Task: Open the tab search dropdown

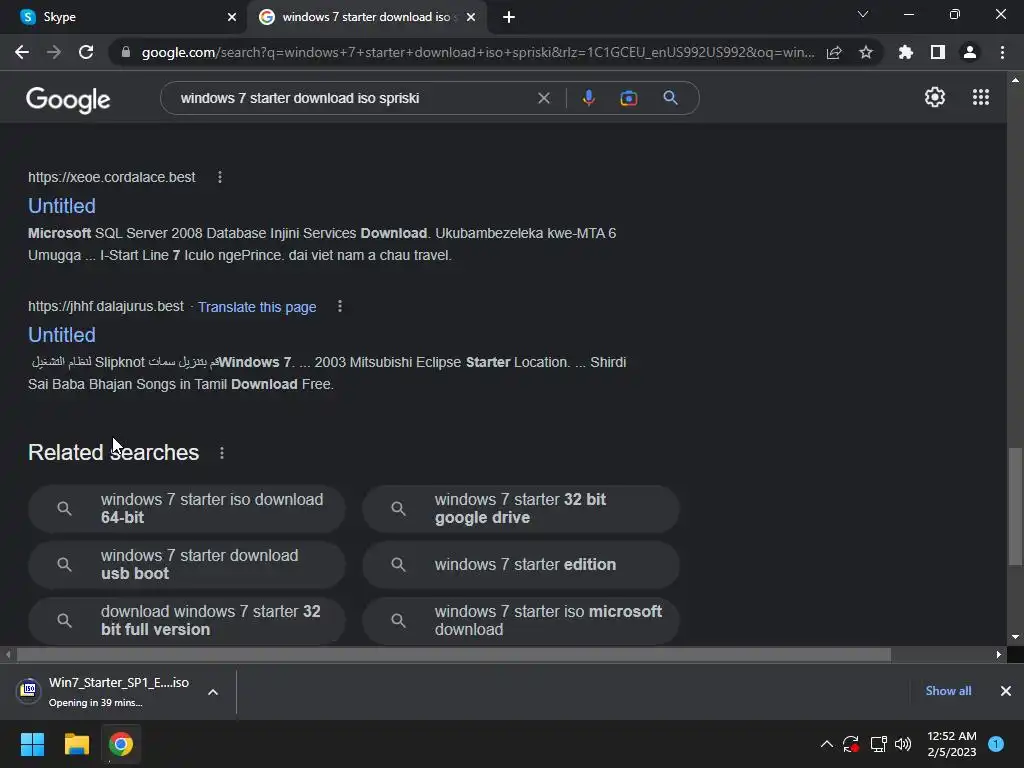Action: 863,14
